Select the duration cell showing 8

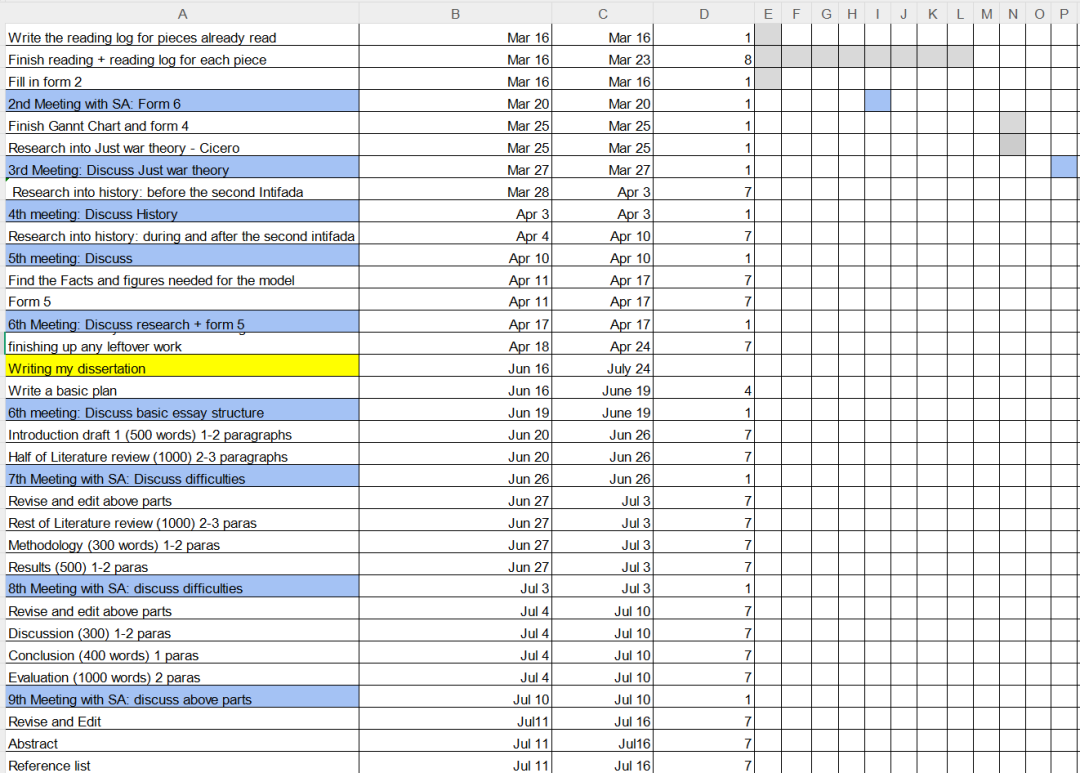[704, 60]
